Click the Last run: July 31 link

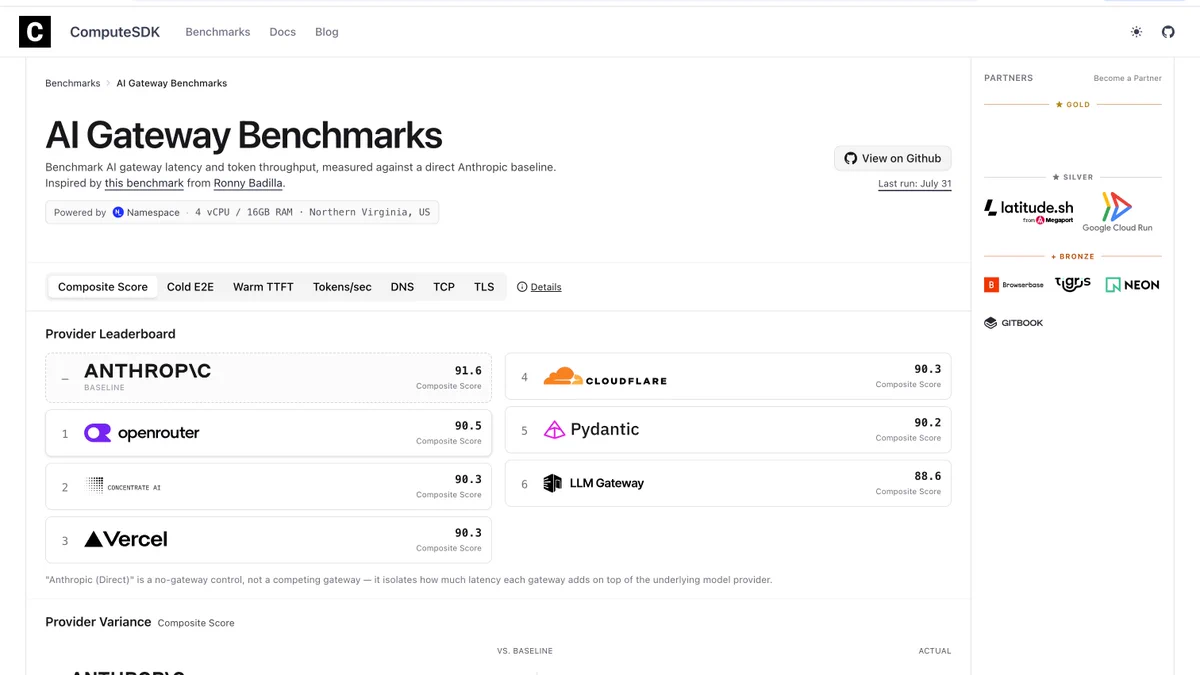[x=915, y=184]
